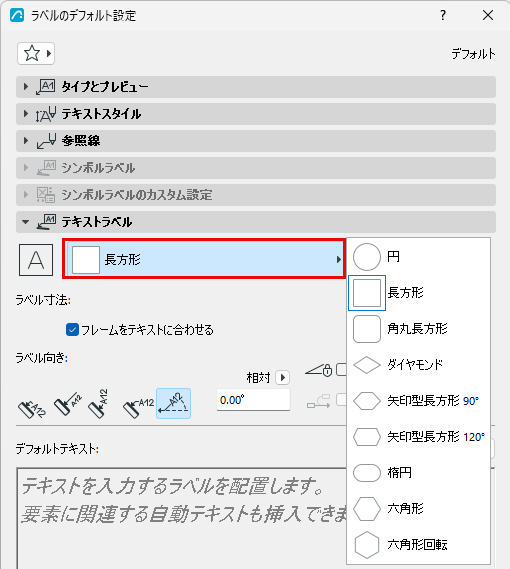
Task: Click the 90° arrow rectangle icon
Action: click(x=367, y=401)
